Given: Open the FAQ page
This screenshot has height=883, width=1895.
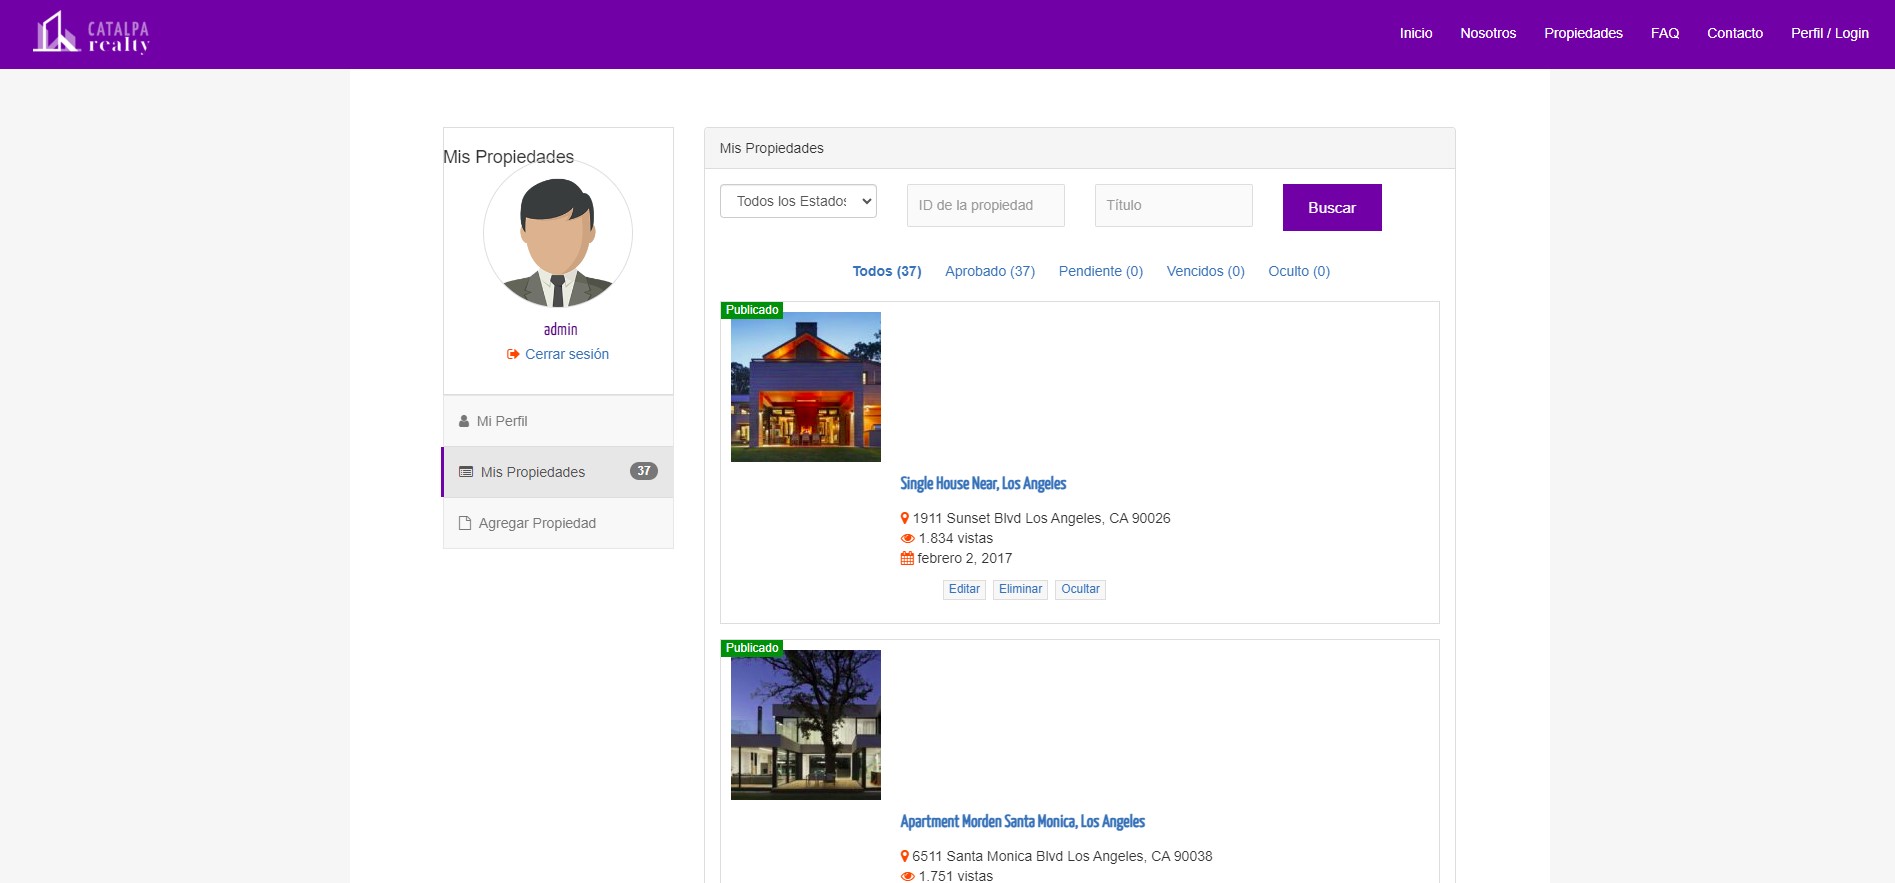Looking at the screenshot, I should (x=1665, y=33).
